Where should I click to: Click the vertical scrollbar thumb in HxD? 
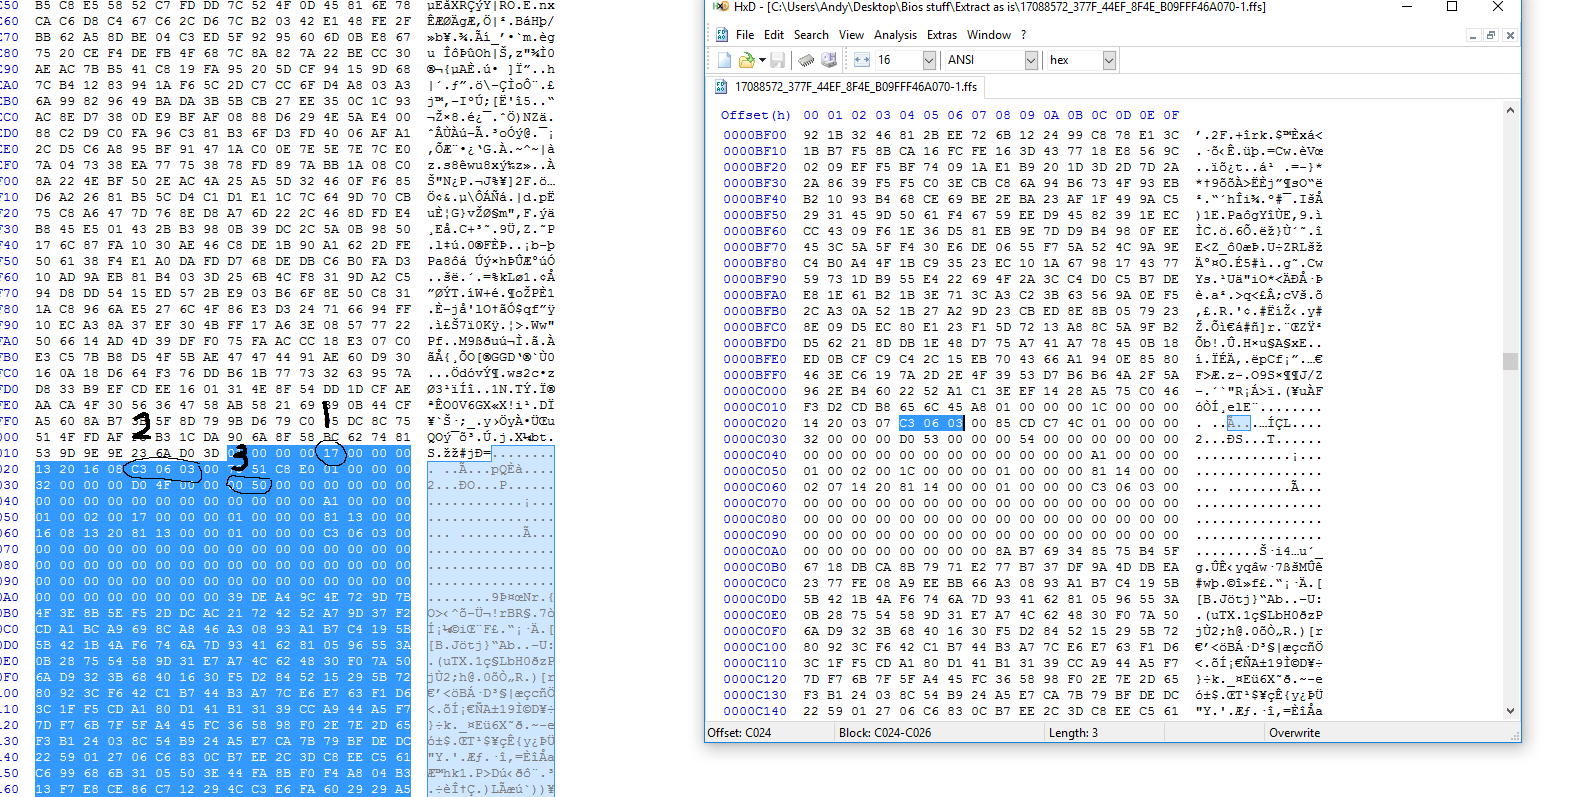1510,361
